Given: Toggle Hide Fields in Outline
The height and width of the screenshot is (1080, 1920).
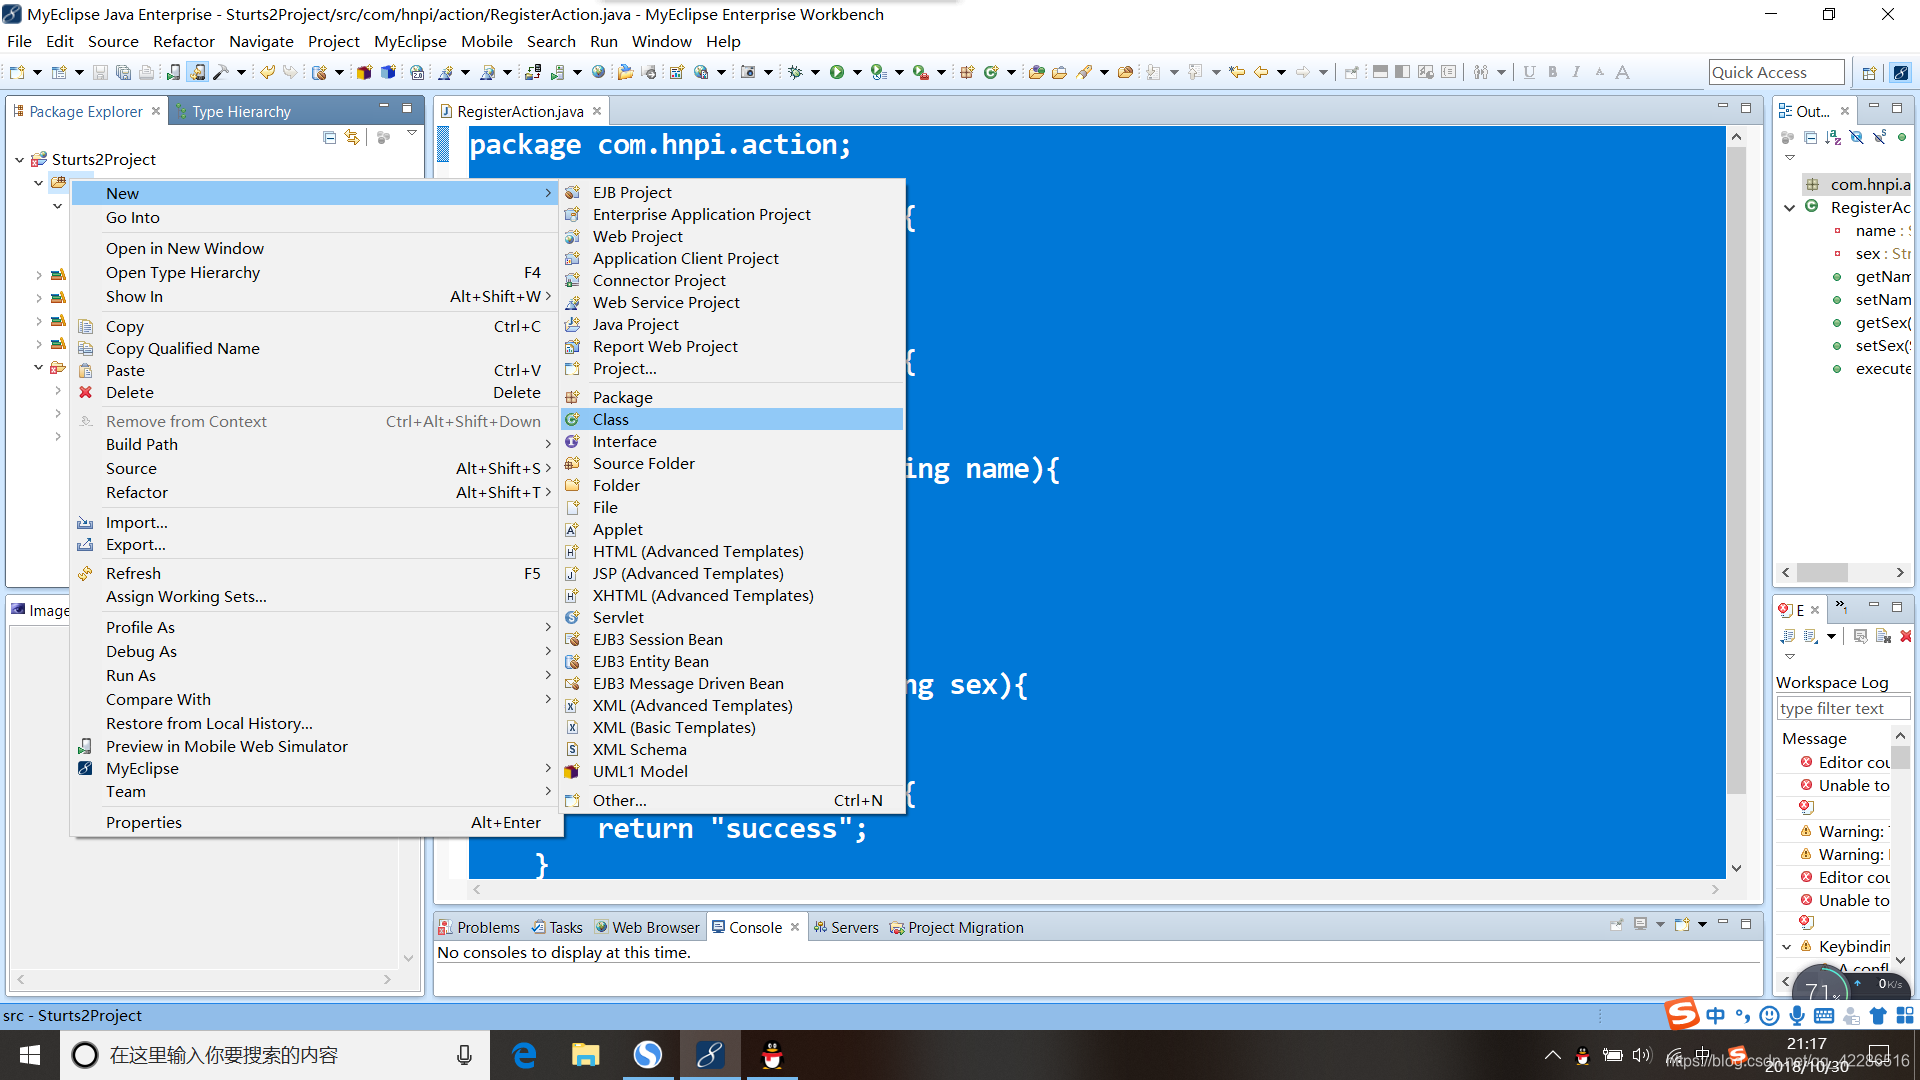Looking at the screenshot, I should point(1856,137).
